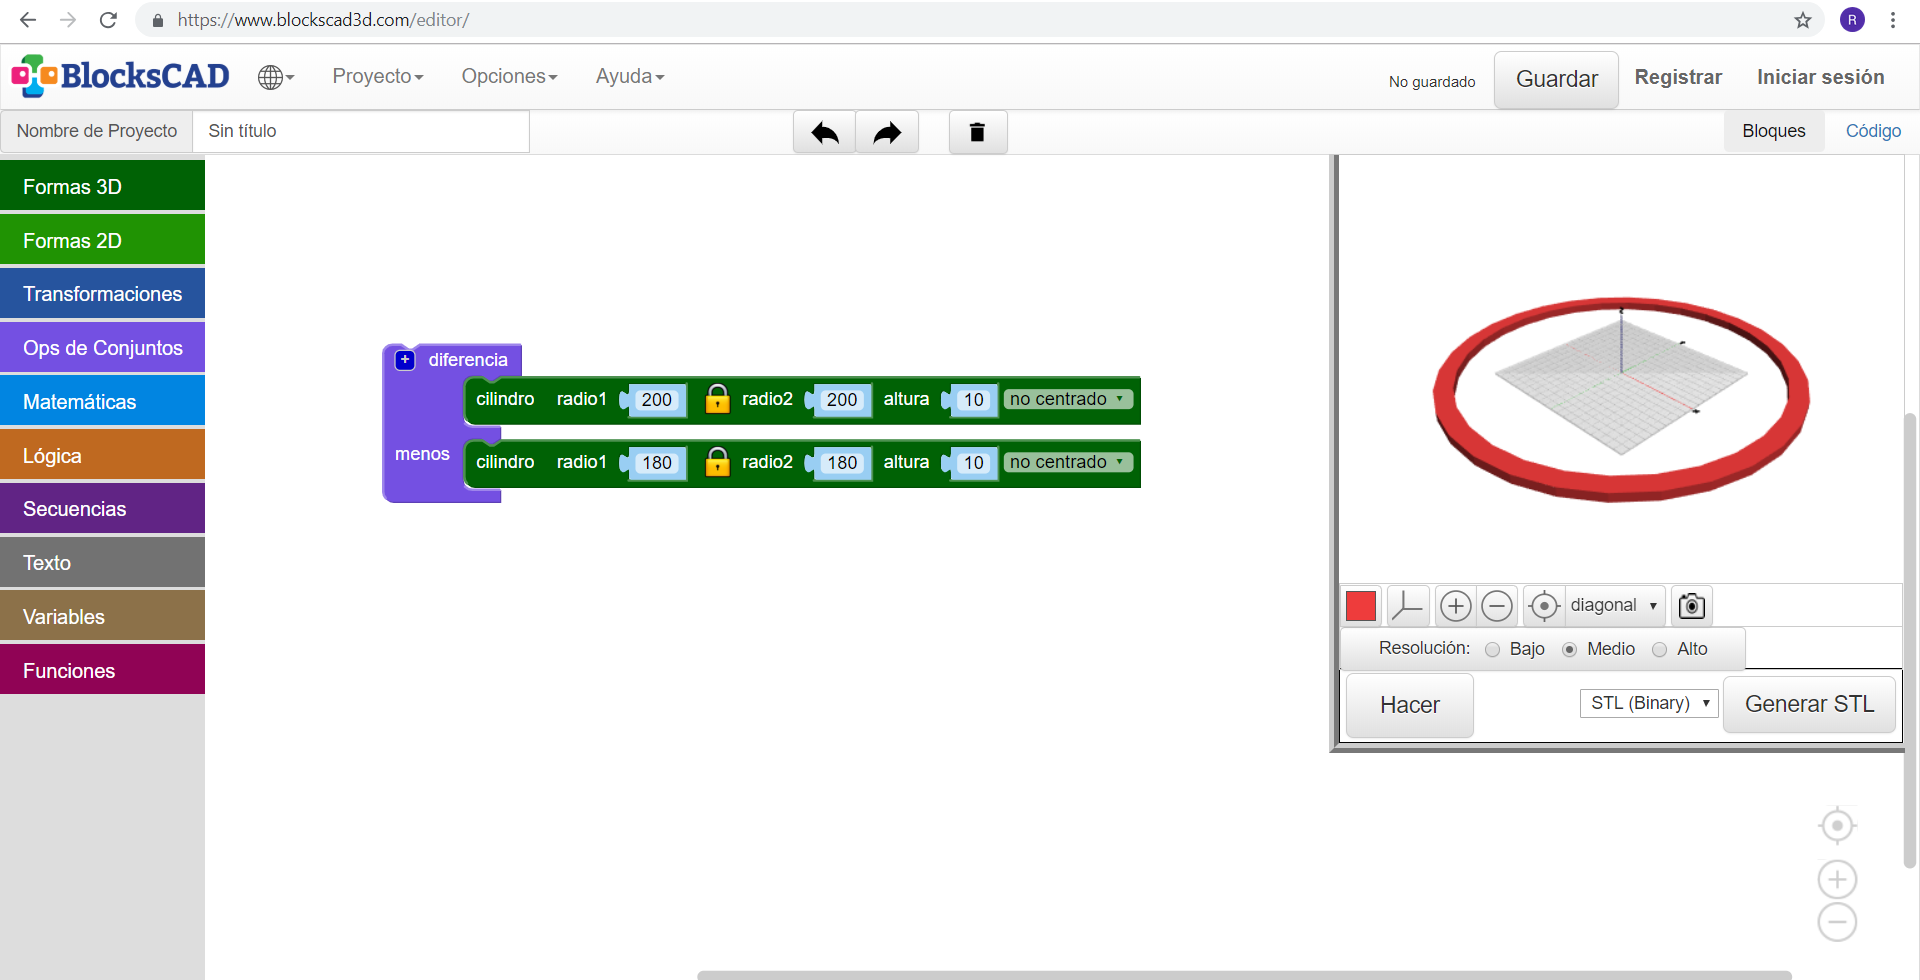Switch to the Código tab
Image resolution: width=1920 pixels, height=980 pixels.
(x=1872, y=131)
